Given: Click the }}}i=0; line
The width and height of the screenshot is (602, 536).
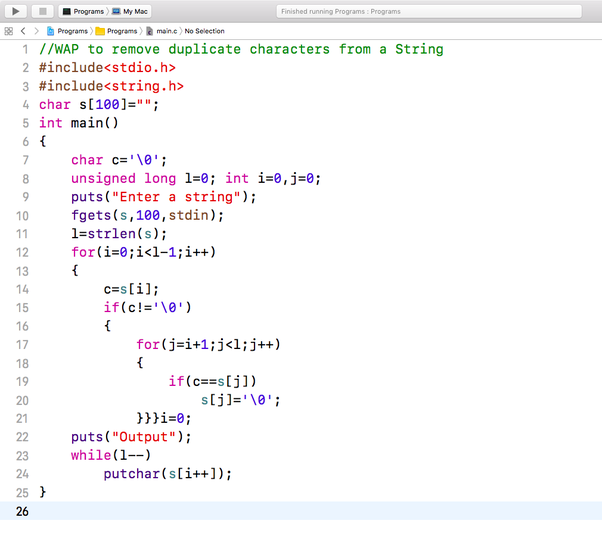Looking at the screenshot, I should tap(164, 418).
